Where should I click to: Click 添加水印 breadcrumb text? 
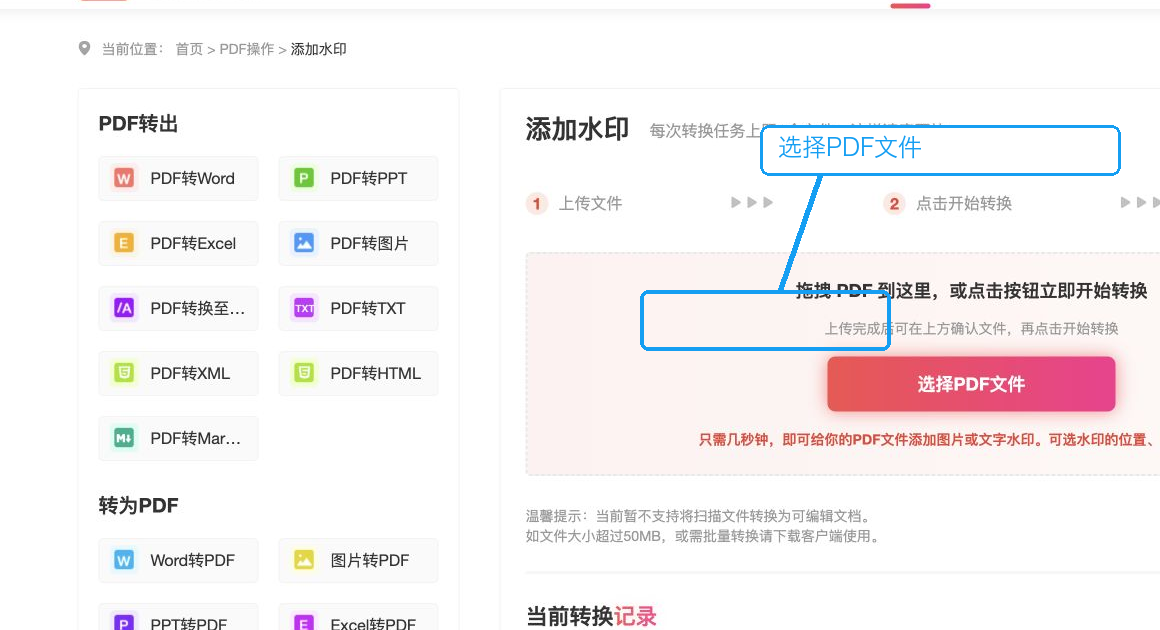coord(318,50)
